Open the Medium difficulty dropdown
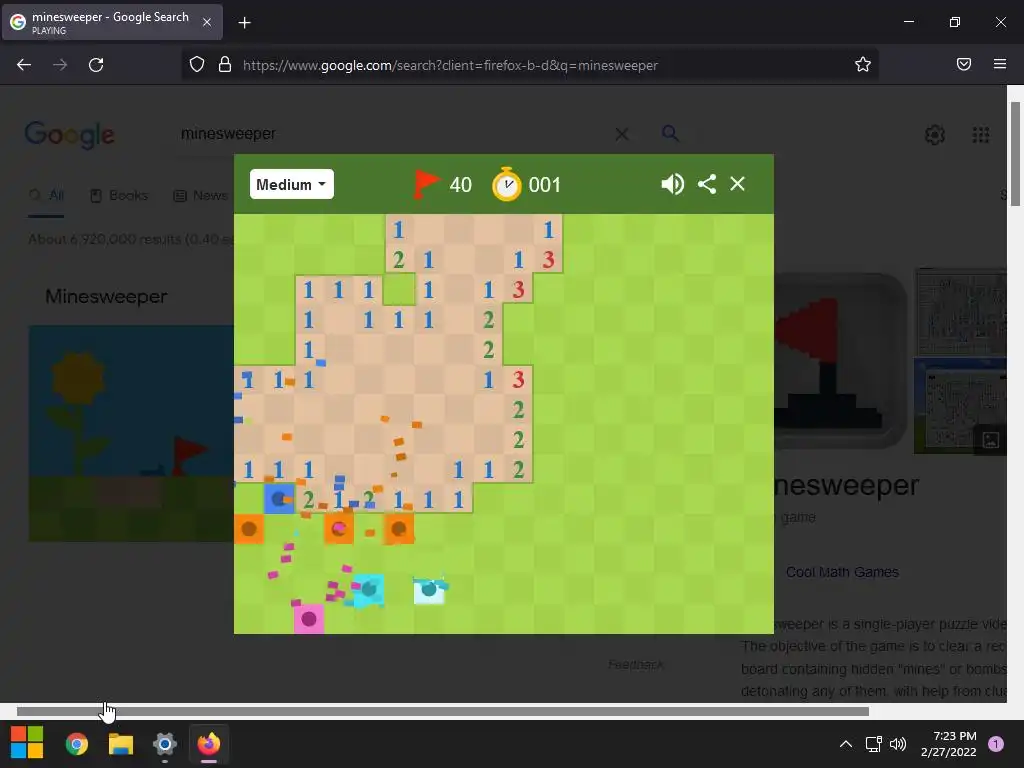The width and height of the screenshot is (1024, 768). [x=291, y=184]
